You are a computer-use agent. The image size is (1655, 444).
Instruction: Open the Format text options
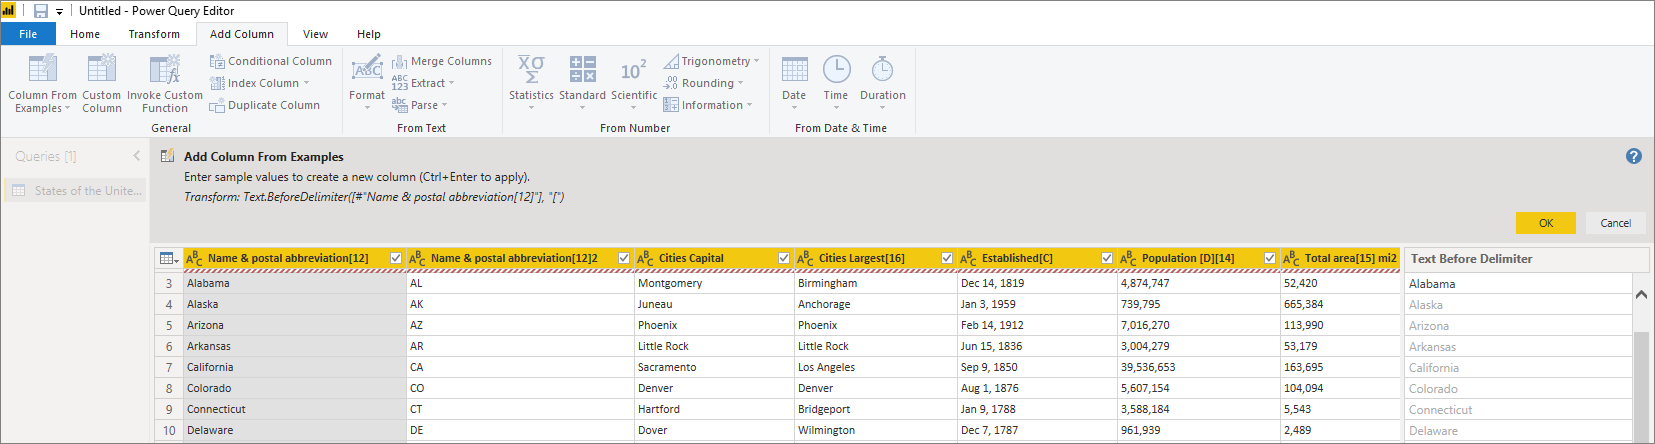367,80
